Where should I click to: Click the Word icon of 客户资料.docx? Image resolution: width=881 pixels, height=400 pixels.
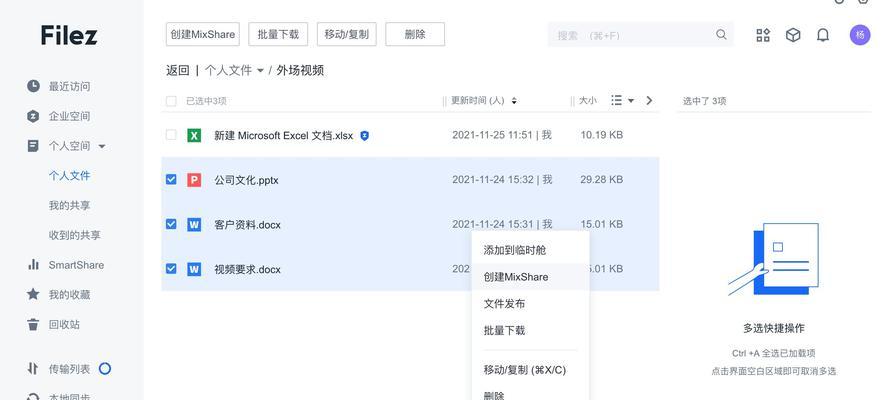pos(194,225)
